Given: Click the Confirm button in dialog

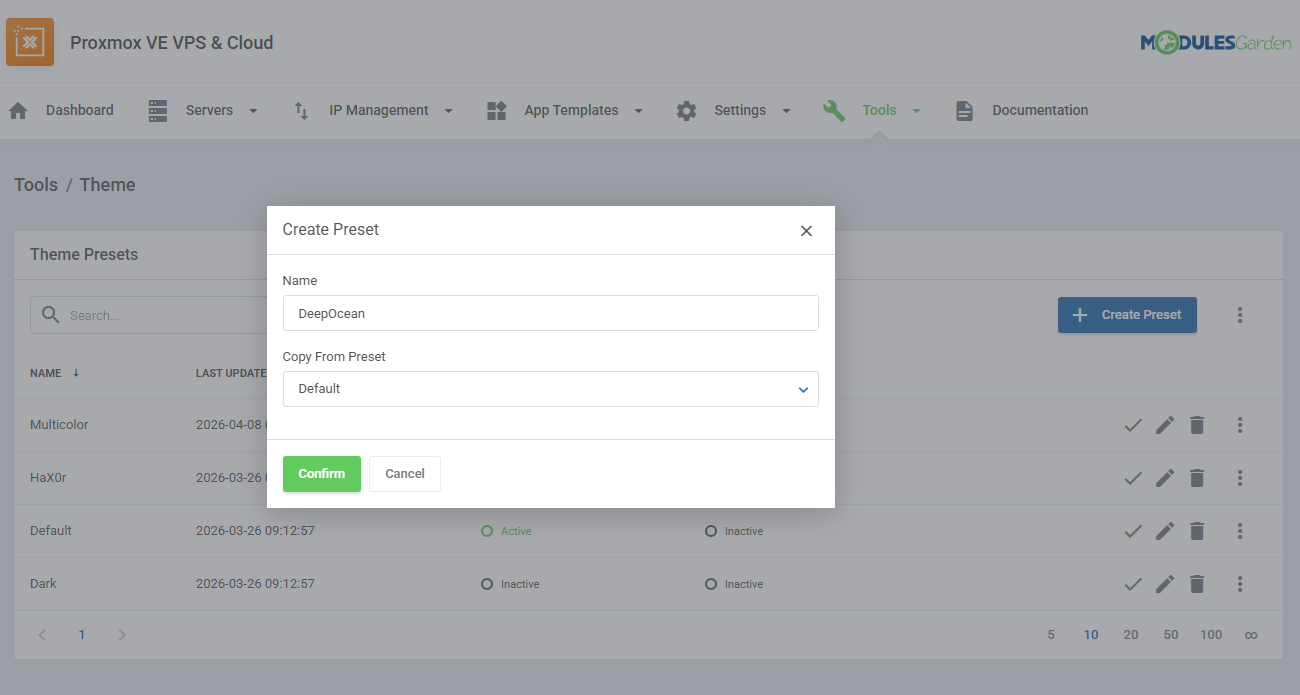Looking at the screenshot, I should click(321, 474).
